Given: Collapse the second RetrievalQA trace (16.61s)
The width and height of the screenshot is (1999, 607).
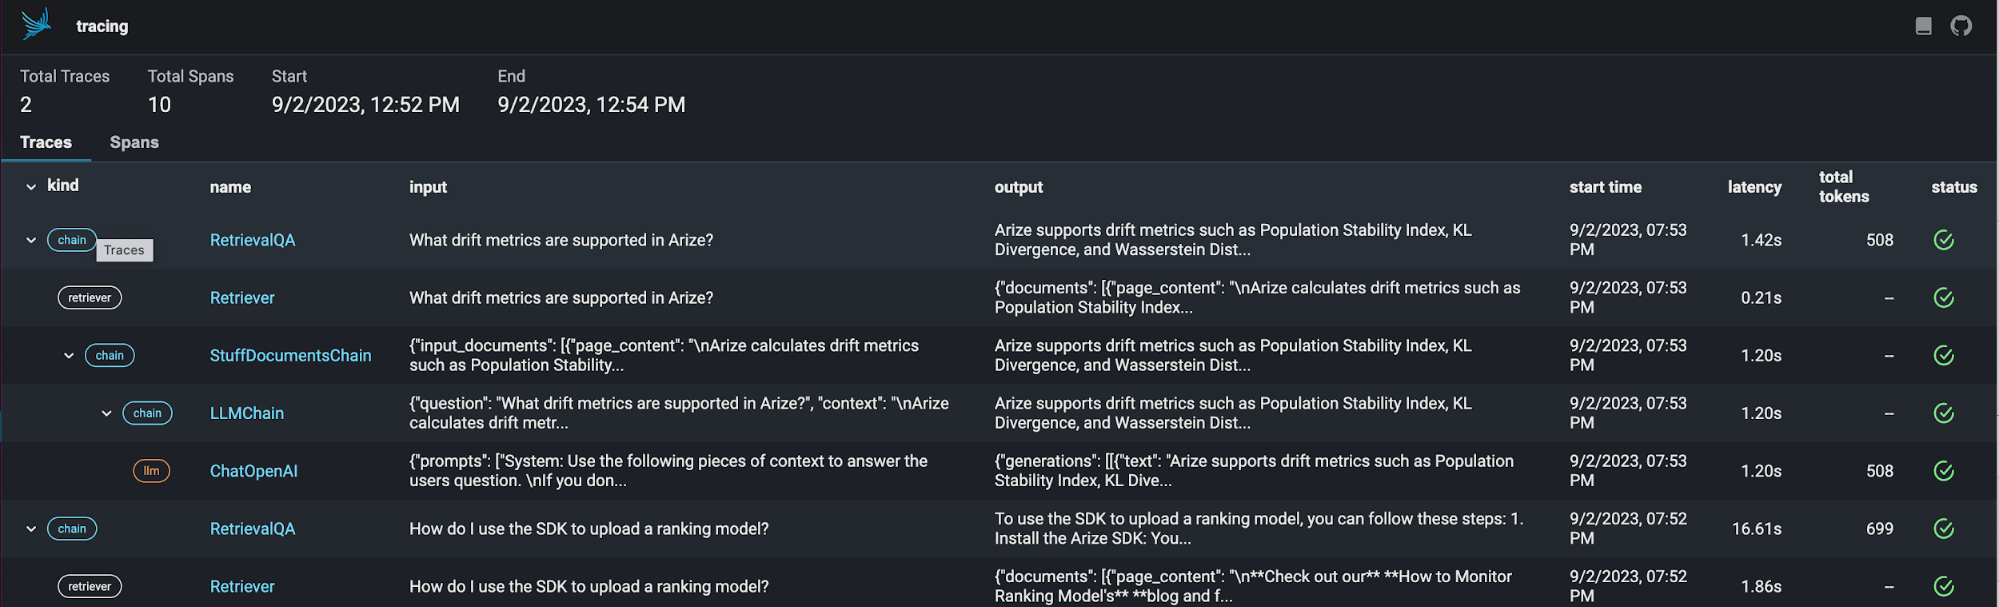Looking at the screenshot, I should [31, 529].
